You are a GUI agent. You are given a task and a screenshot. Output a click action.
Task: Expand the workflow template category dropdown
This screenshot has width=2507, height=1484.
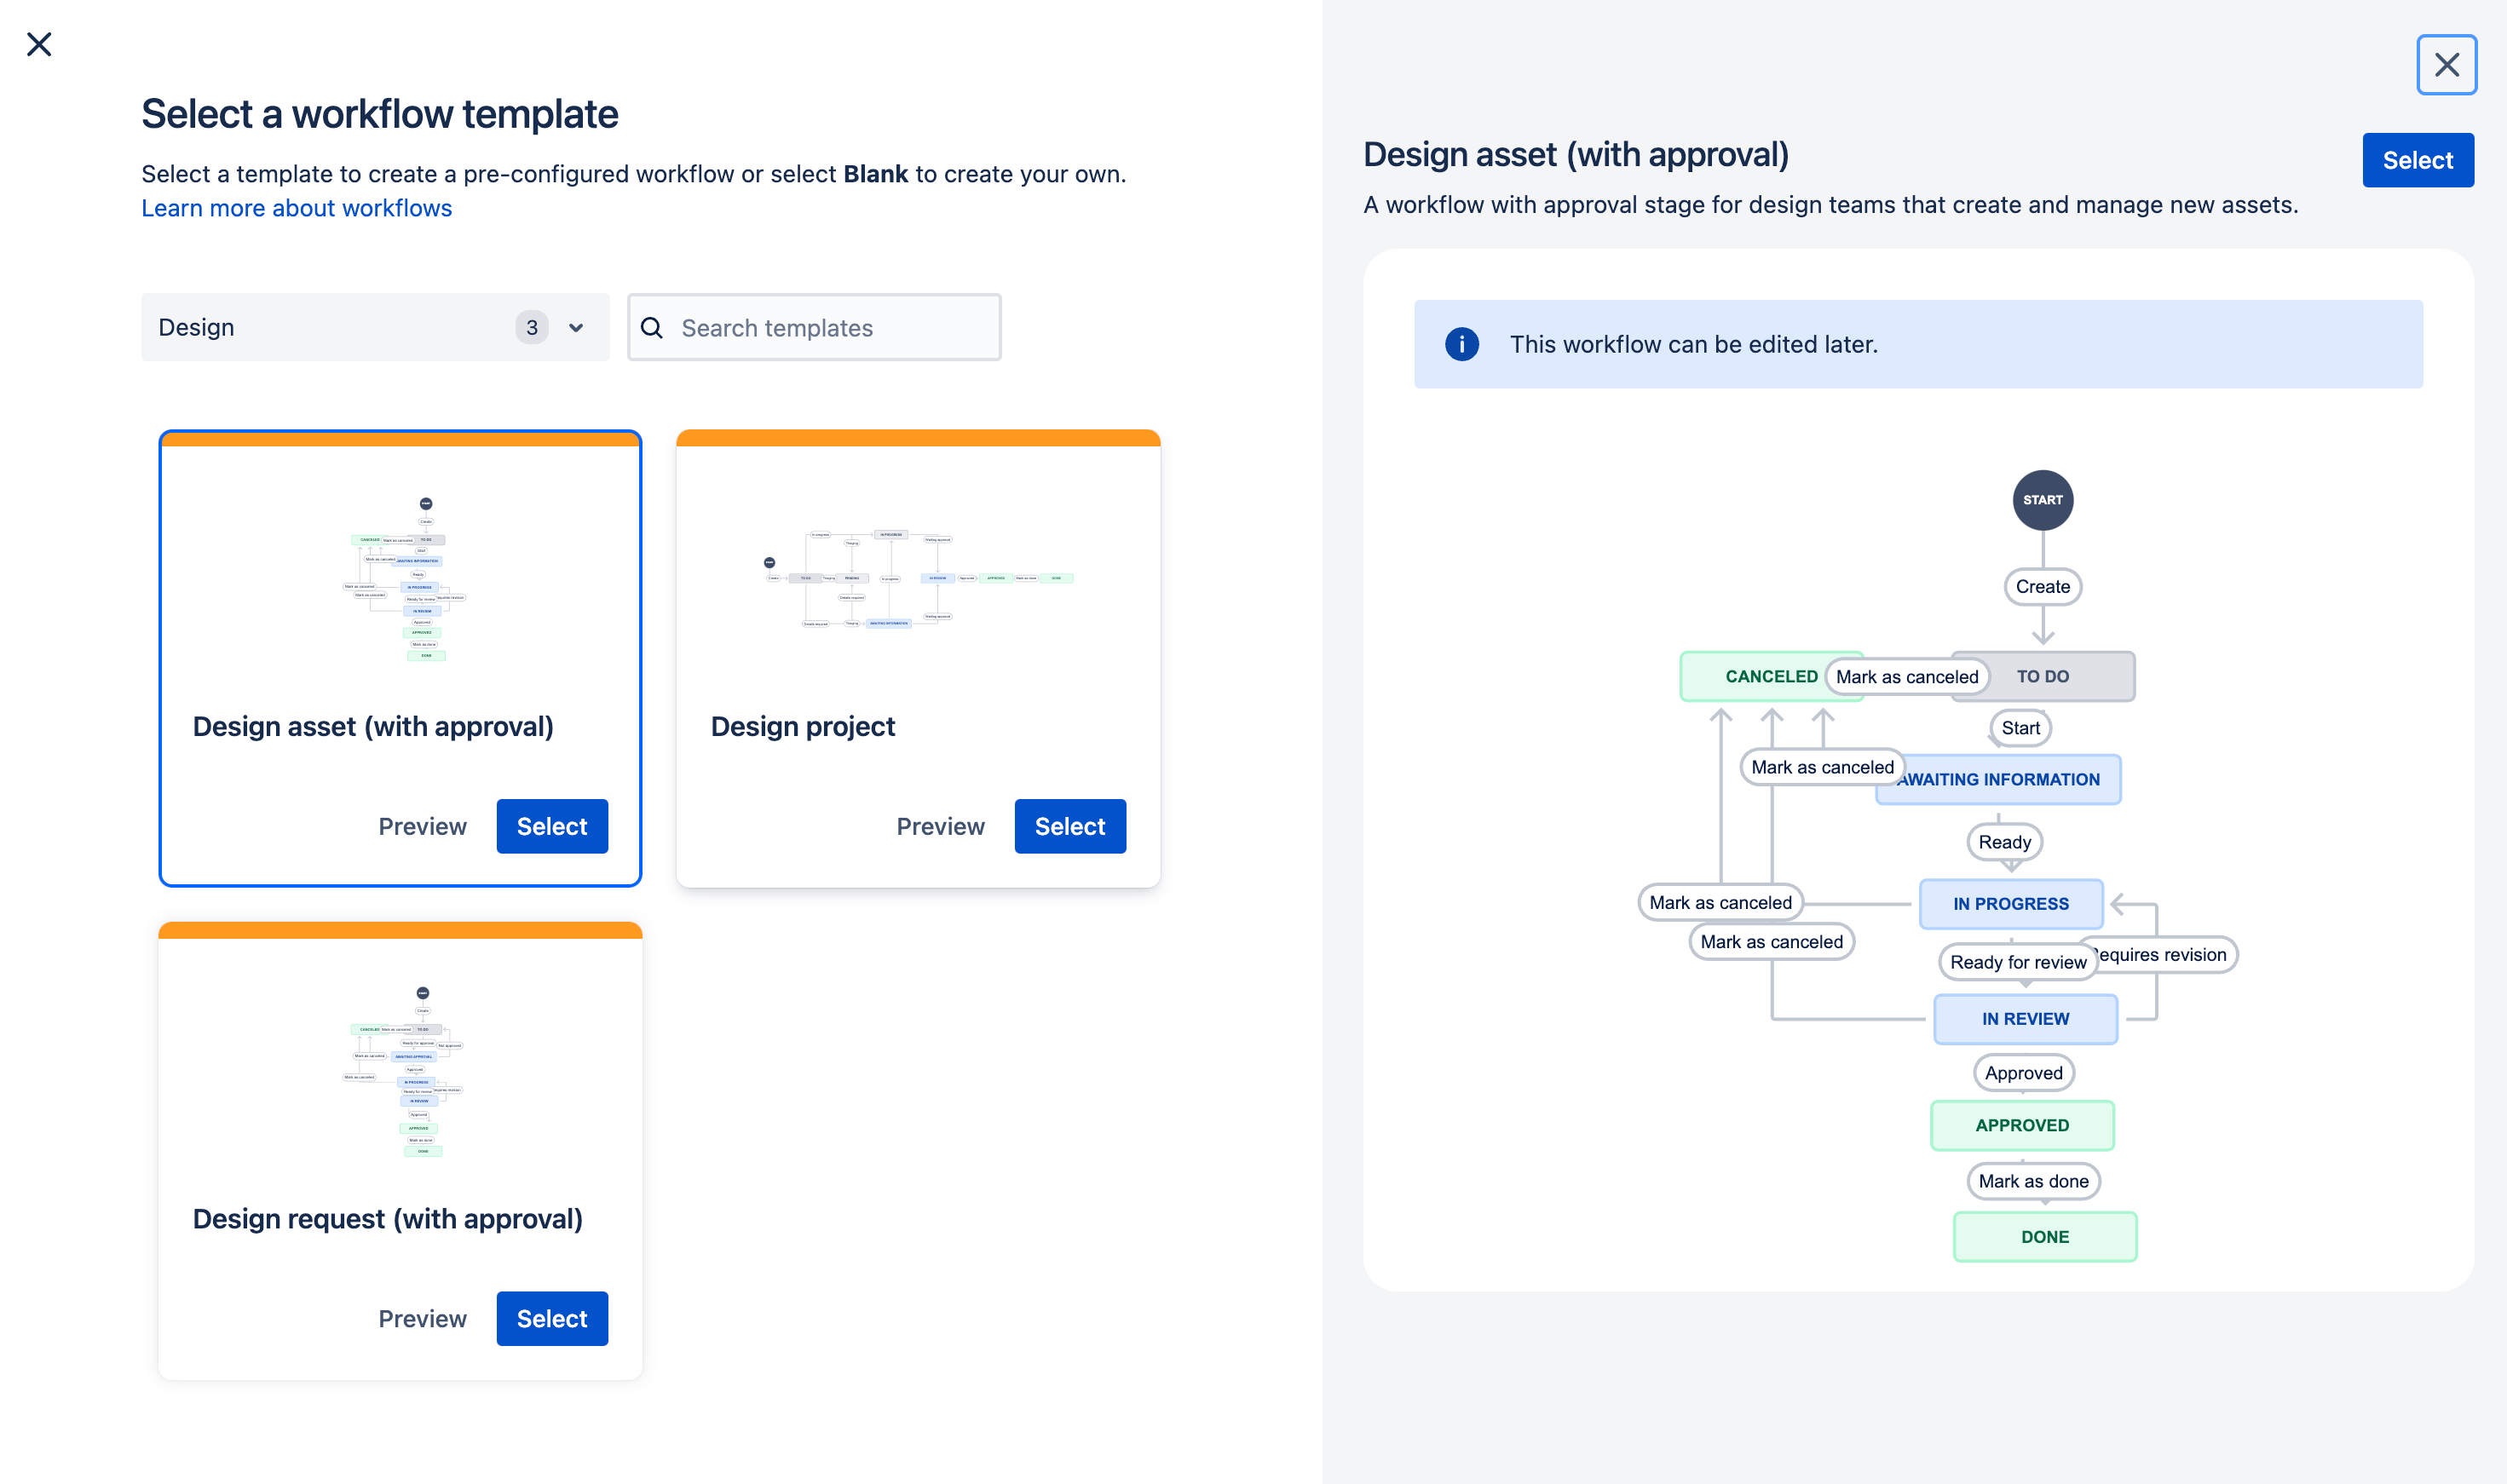pos(579,327)
